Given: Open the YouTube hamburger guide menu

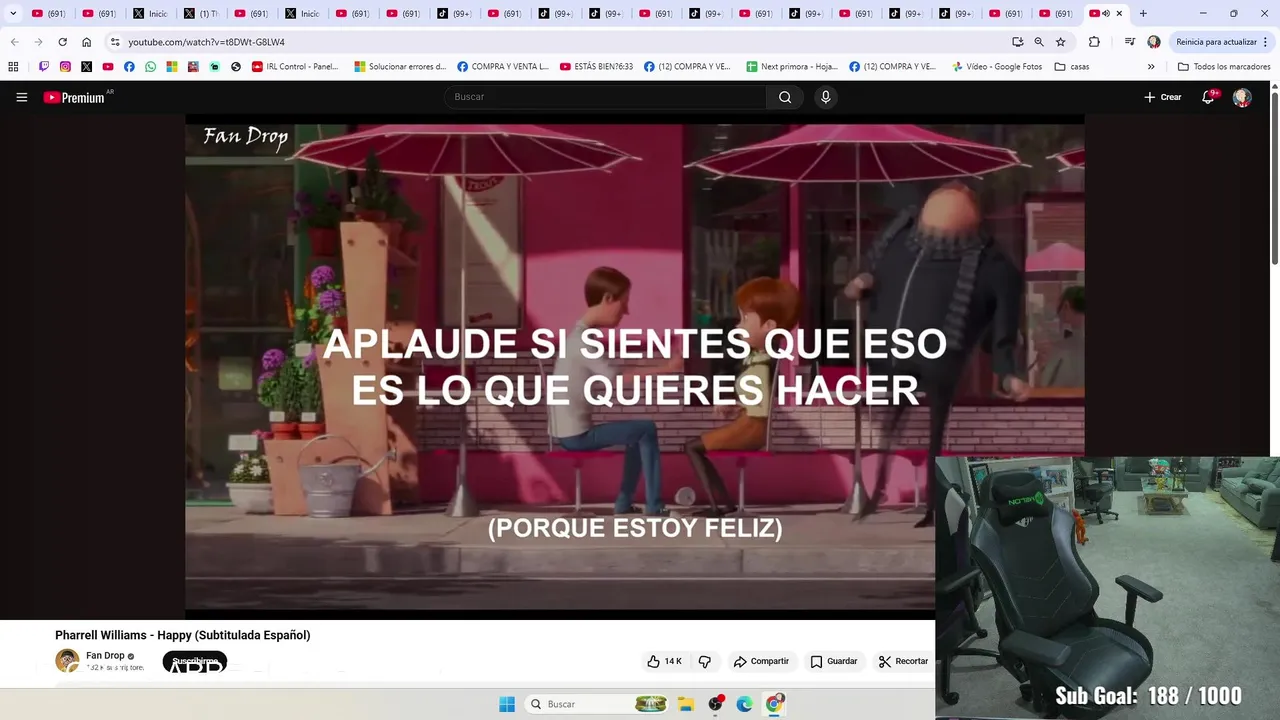Looking at the screenshot, I should click(x=22, y=97).
